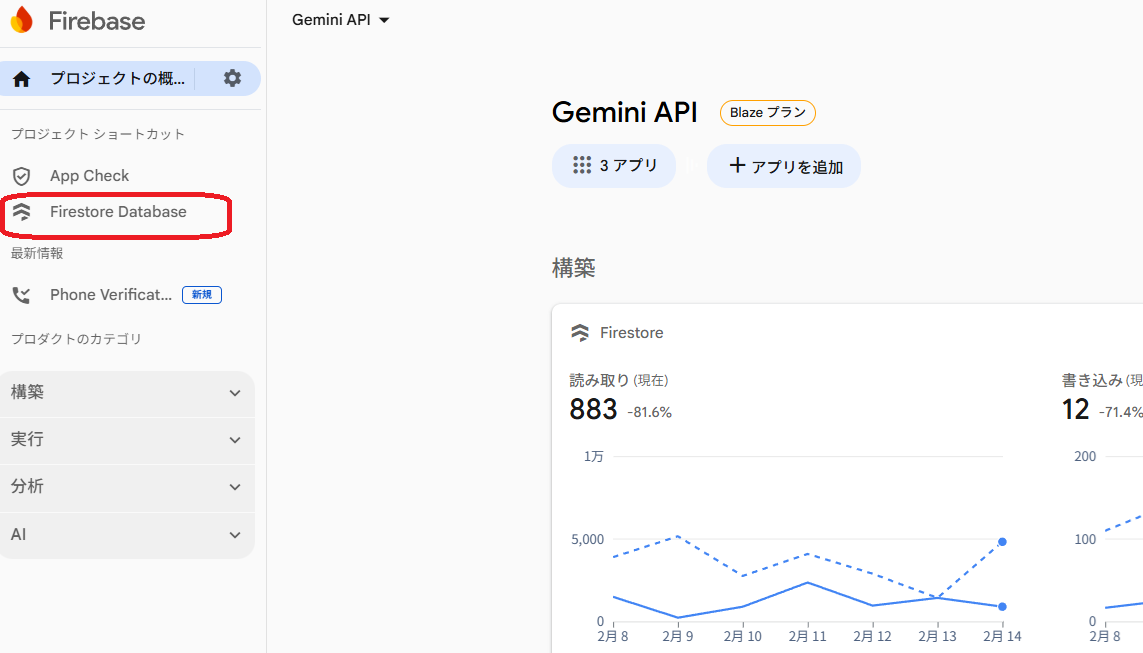Click the Blaze プラン badge
Image resolution: width=1143 pixels, height=653 pixels.
[x=767, y=112]
